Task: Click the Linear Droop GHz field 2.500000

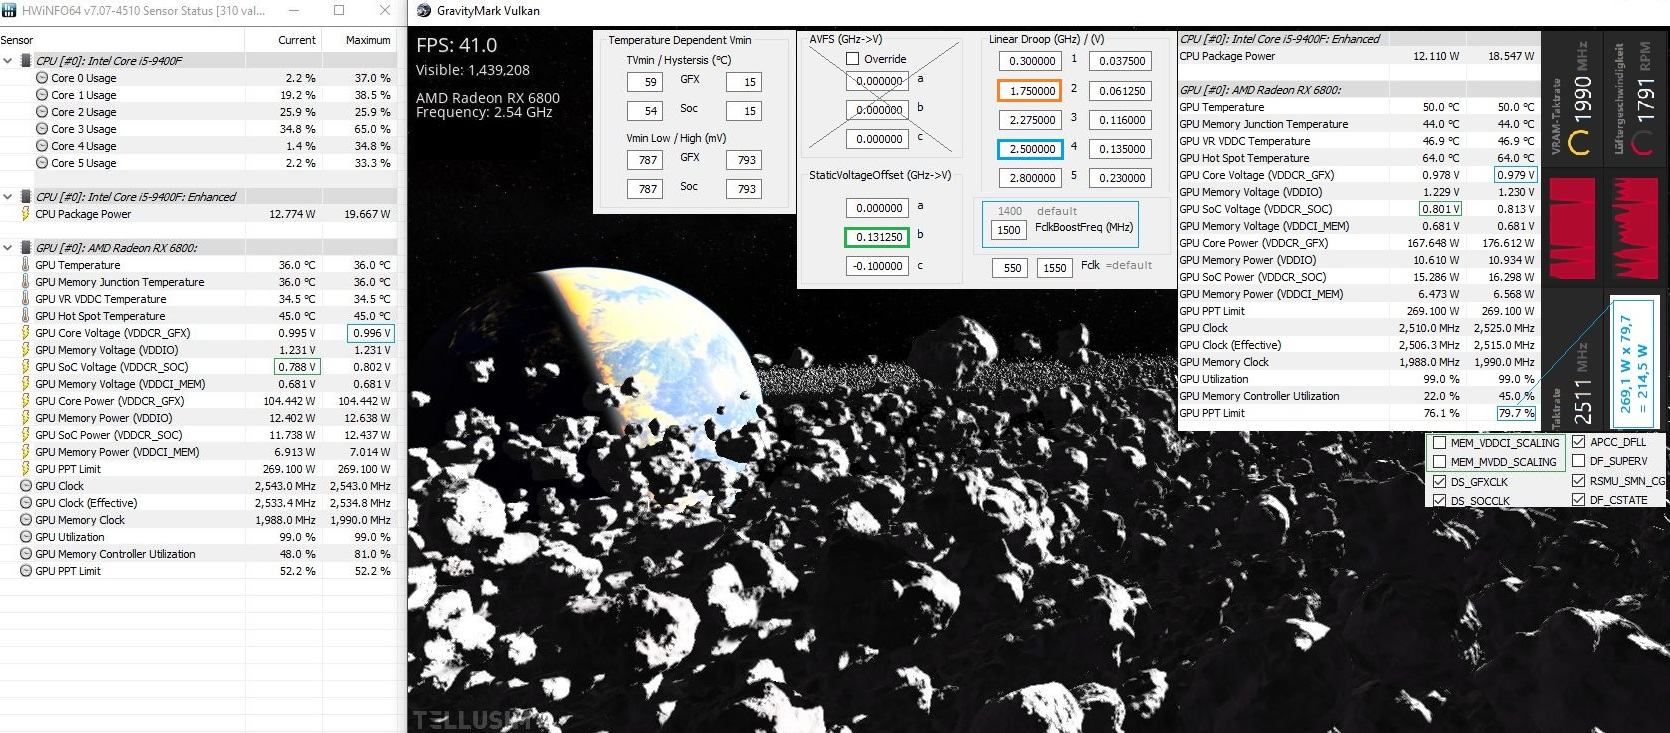Action: 1032,149
